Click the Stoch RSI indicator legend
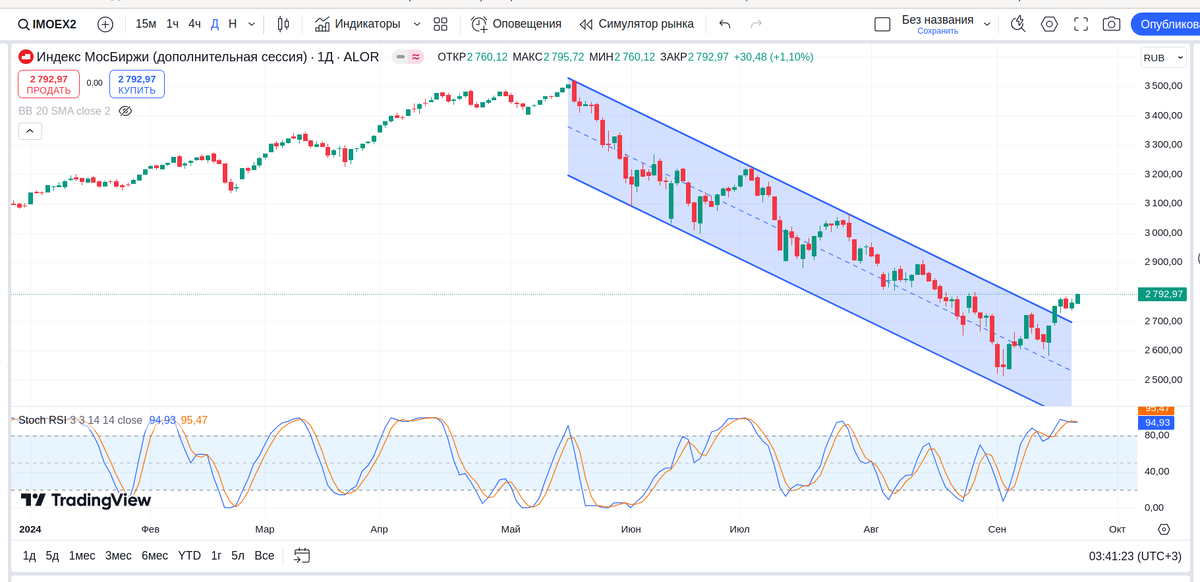 [80, 420]
